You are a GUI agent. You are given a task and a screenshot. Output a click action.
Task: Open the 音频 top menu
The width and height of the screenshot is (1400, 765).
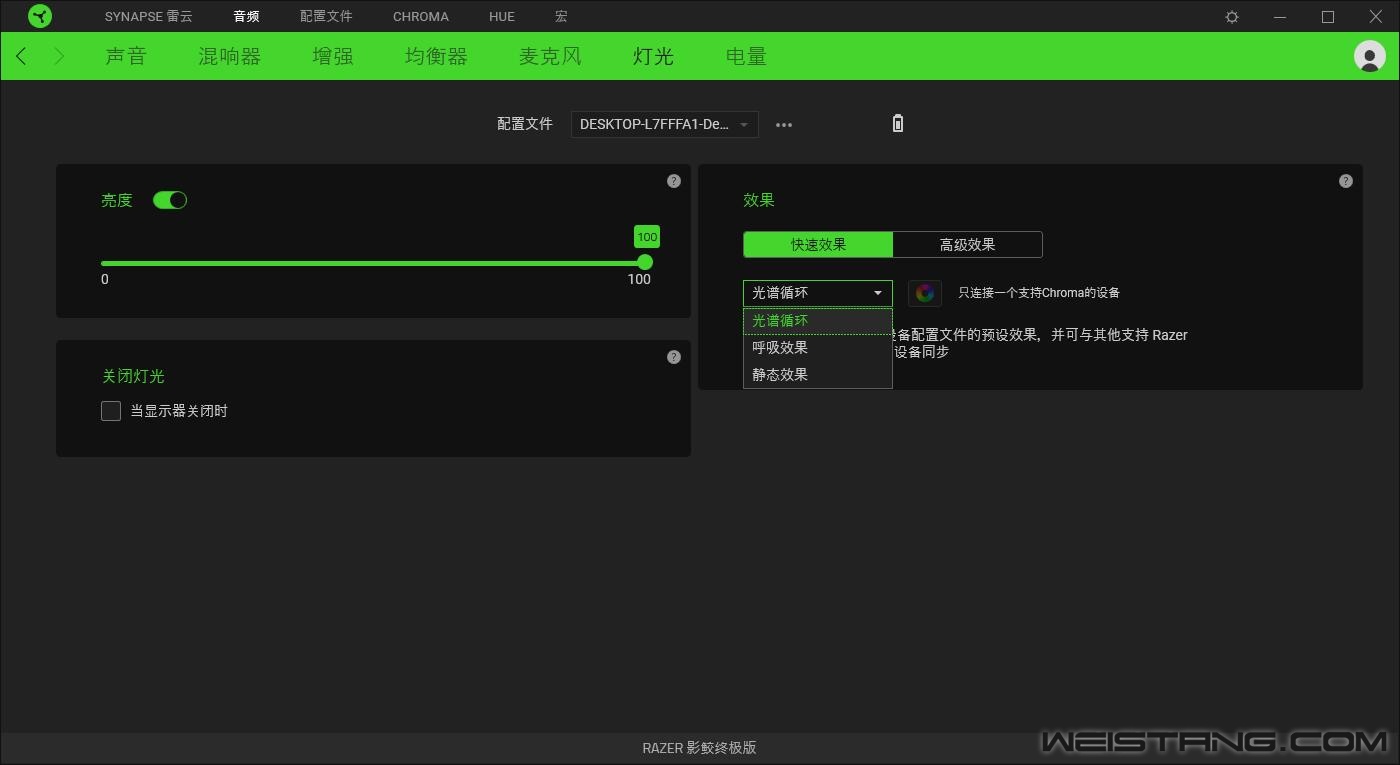246,17
